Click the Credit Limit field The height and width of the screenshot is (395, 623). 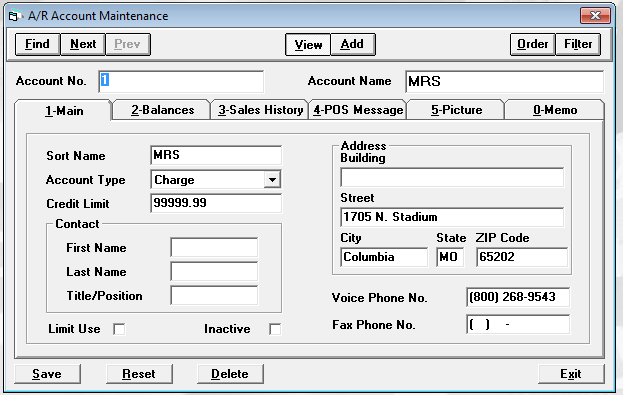click(216, 203)
